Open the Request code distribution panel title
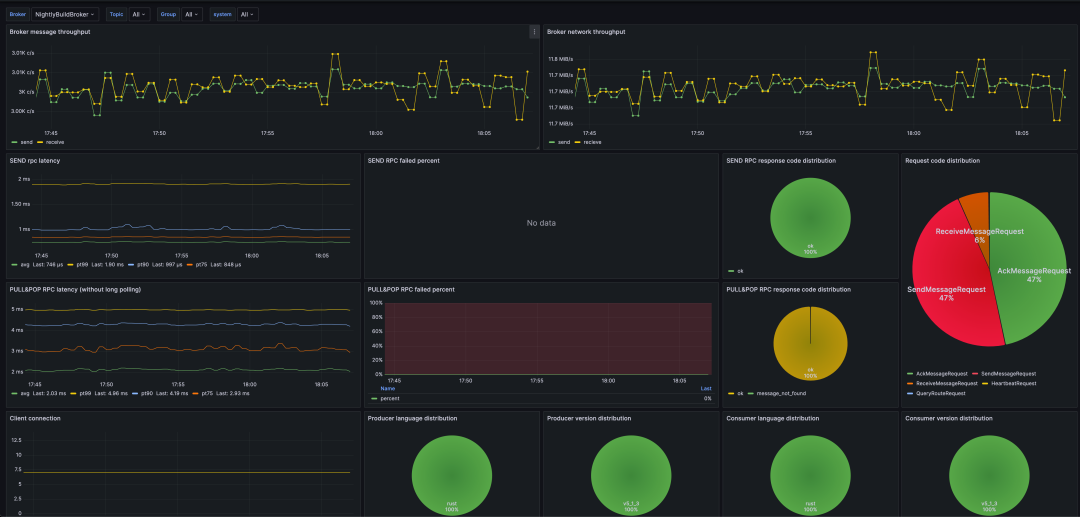Viewport: 1080px width, 517px height. (x=942, y=160)
